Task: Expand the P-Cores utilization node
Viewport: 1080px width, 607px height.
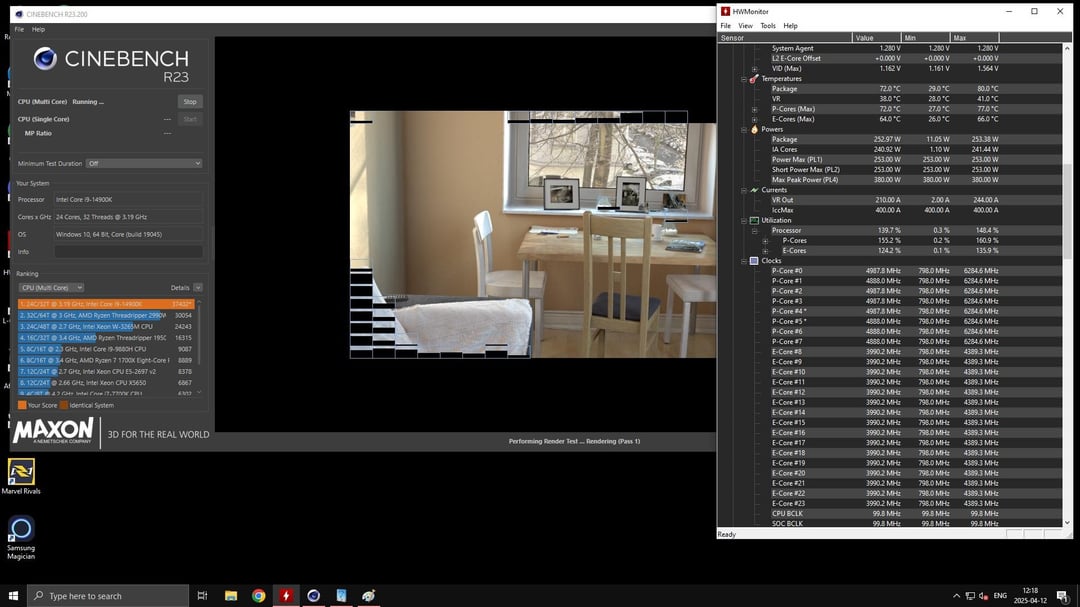Action: (x=765, y=241)
